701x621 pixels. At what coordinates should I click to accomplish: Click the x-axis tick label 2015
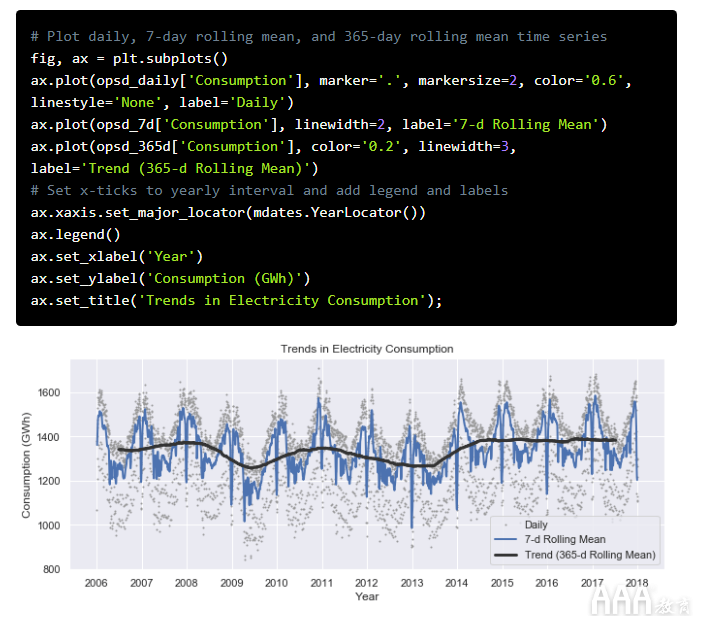(x=502, y=583)
